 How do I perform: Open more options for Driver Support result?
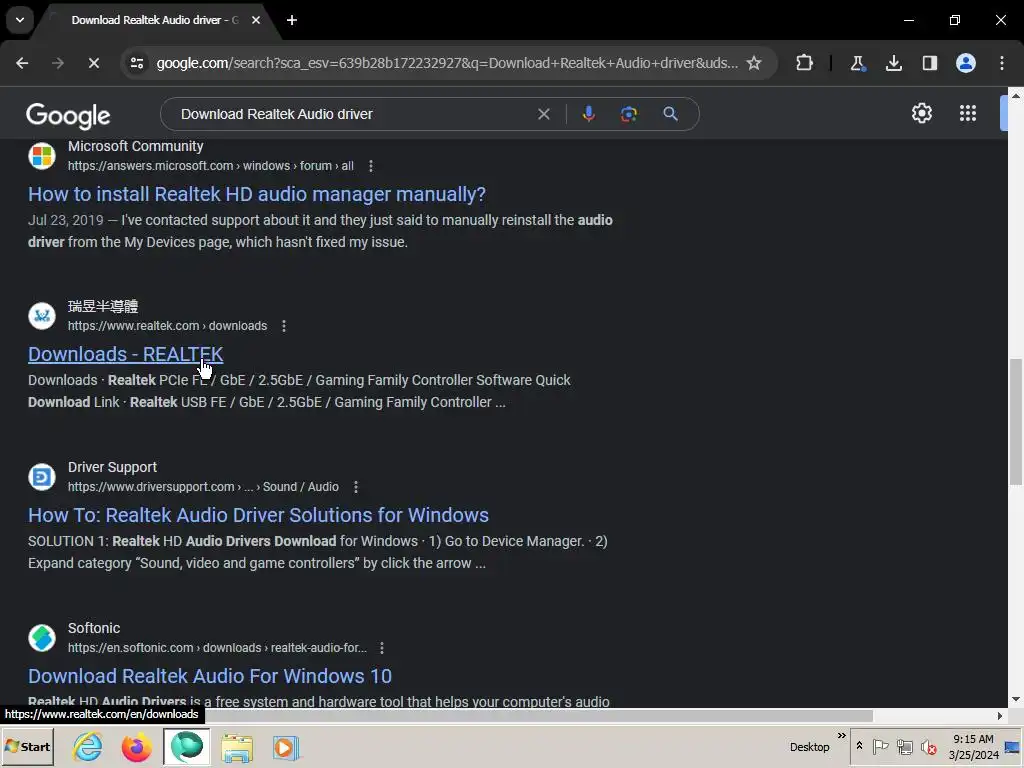pos(356,487)
